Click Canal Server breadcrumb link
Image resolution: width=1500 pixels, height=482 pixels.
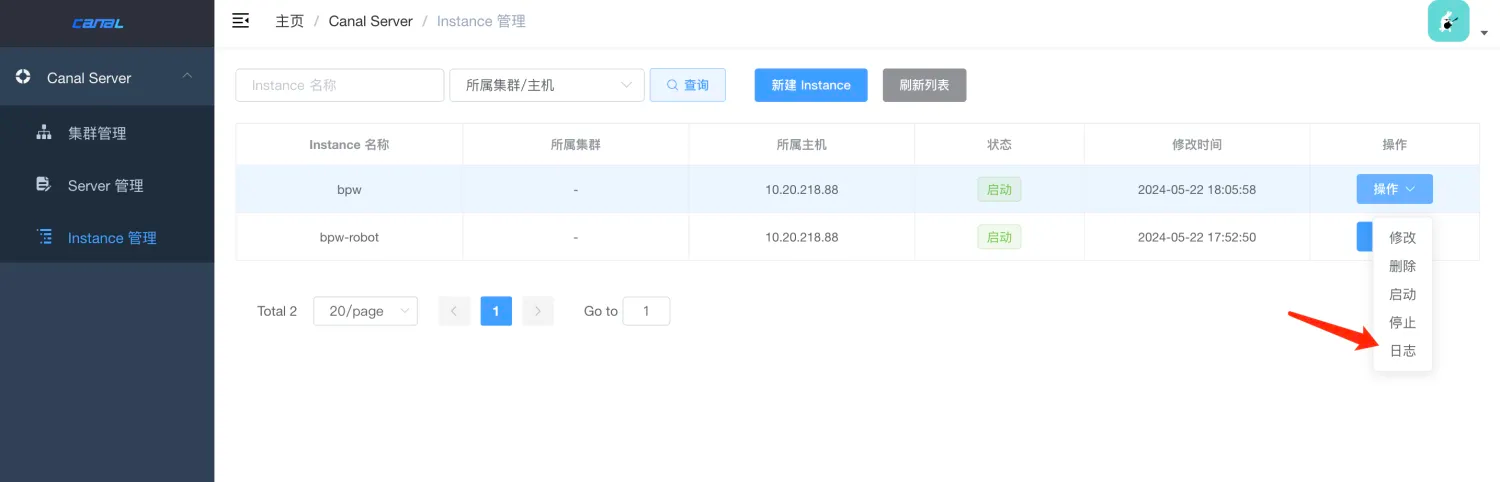tap(371, 21)
